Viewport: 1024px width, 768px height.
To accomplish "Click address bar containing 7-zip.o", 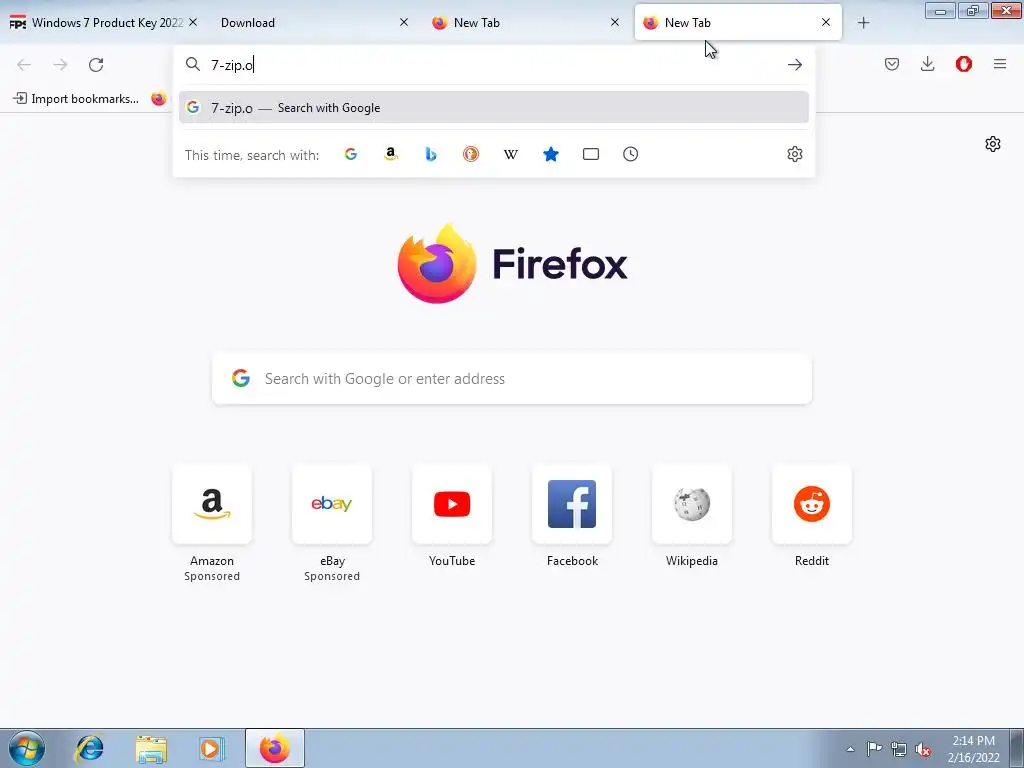I will point(494,65).
